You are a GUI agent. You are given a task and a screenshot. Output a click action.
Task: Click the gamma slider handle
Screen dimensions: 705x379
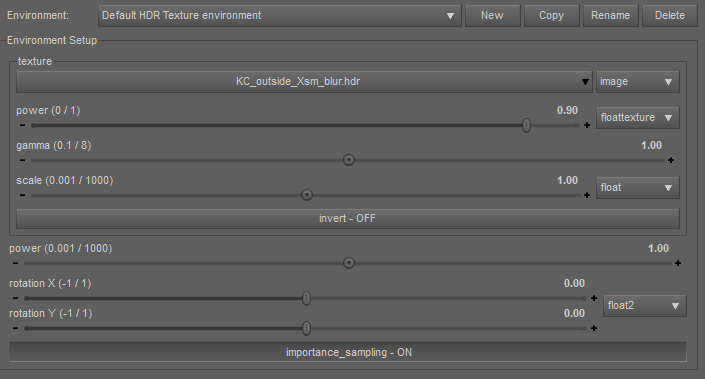pos(348,160)
